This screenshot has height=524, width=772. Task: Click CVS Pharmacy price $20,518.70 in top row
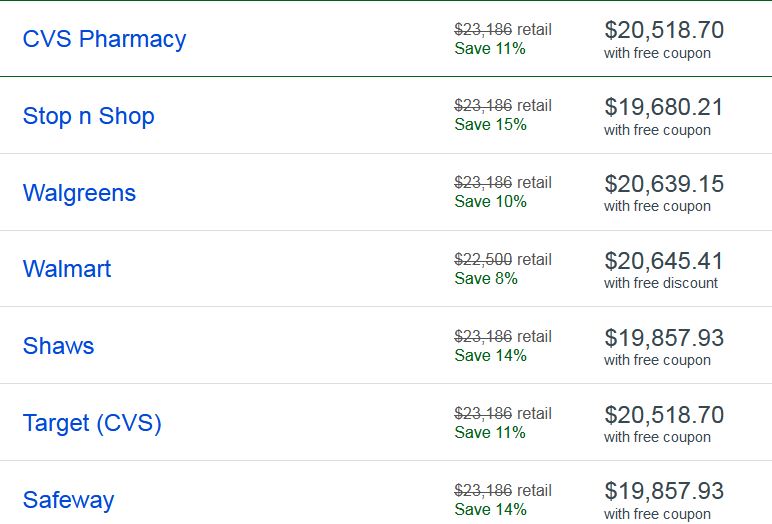[x=664, y=30]
